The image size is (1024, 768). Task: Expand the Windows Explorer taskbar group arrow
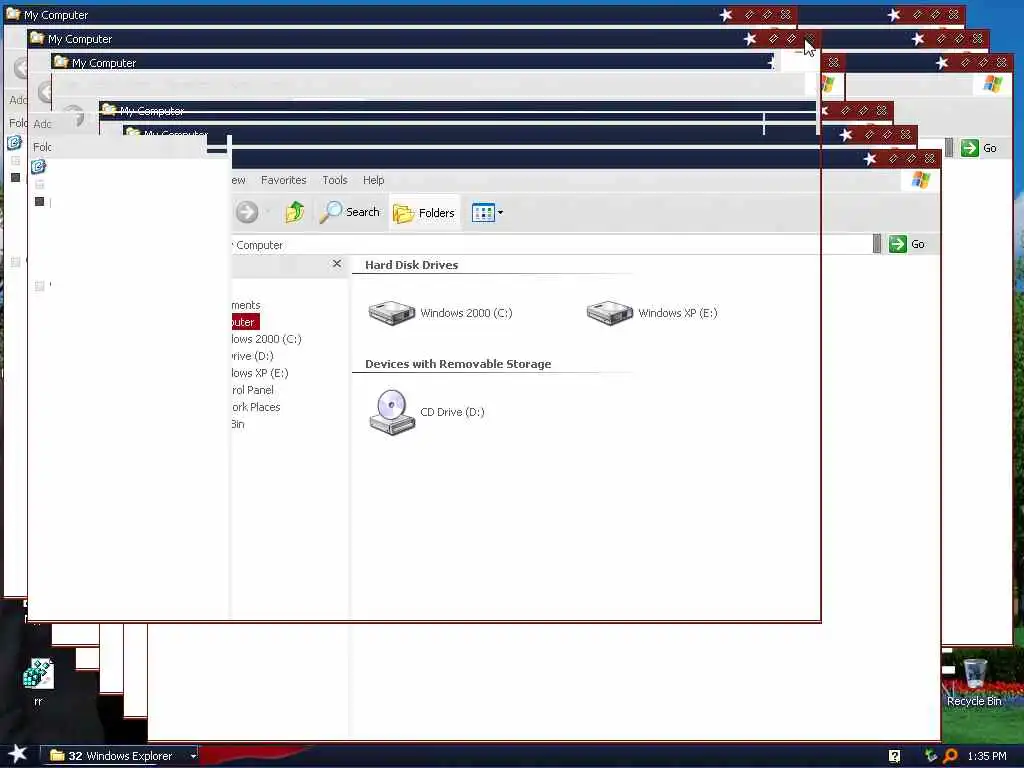pos(193,756)
